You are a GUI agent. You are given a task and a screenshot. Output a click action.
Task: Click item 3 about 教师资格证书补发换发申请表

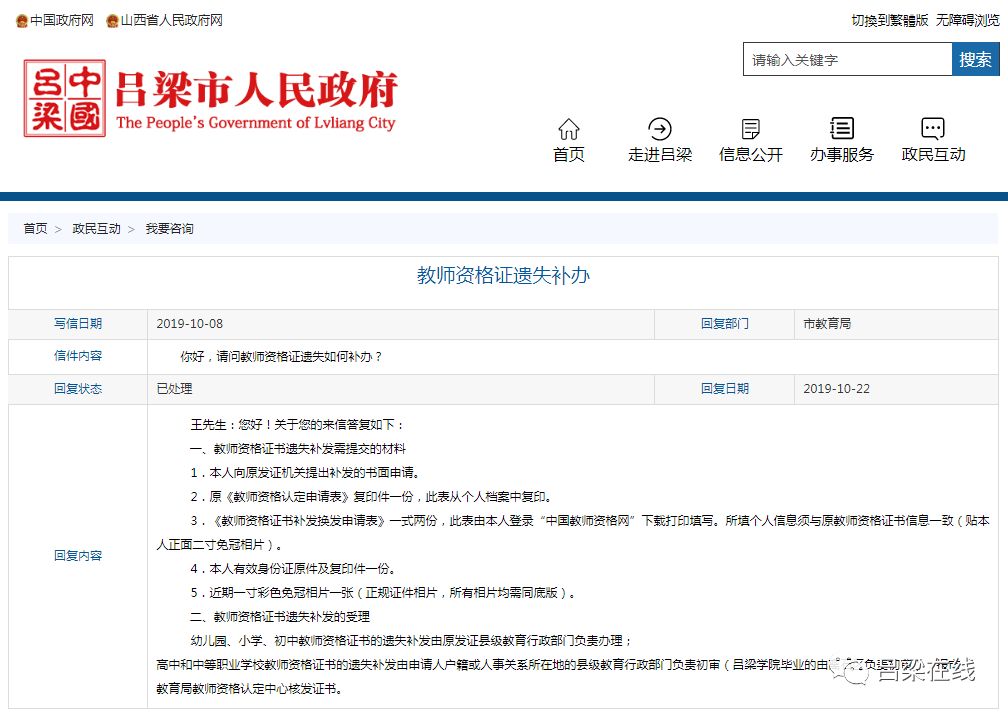[x=572, y=533]
